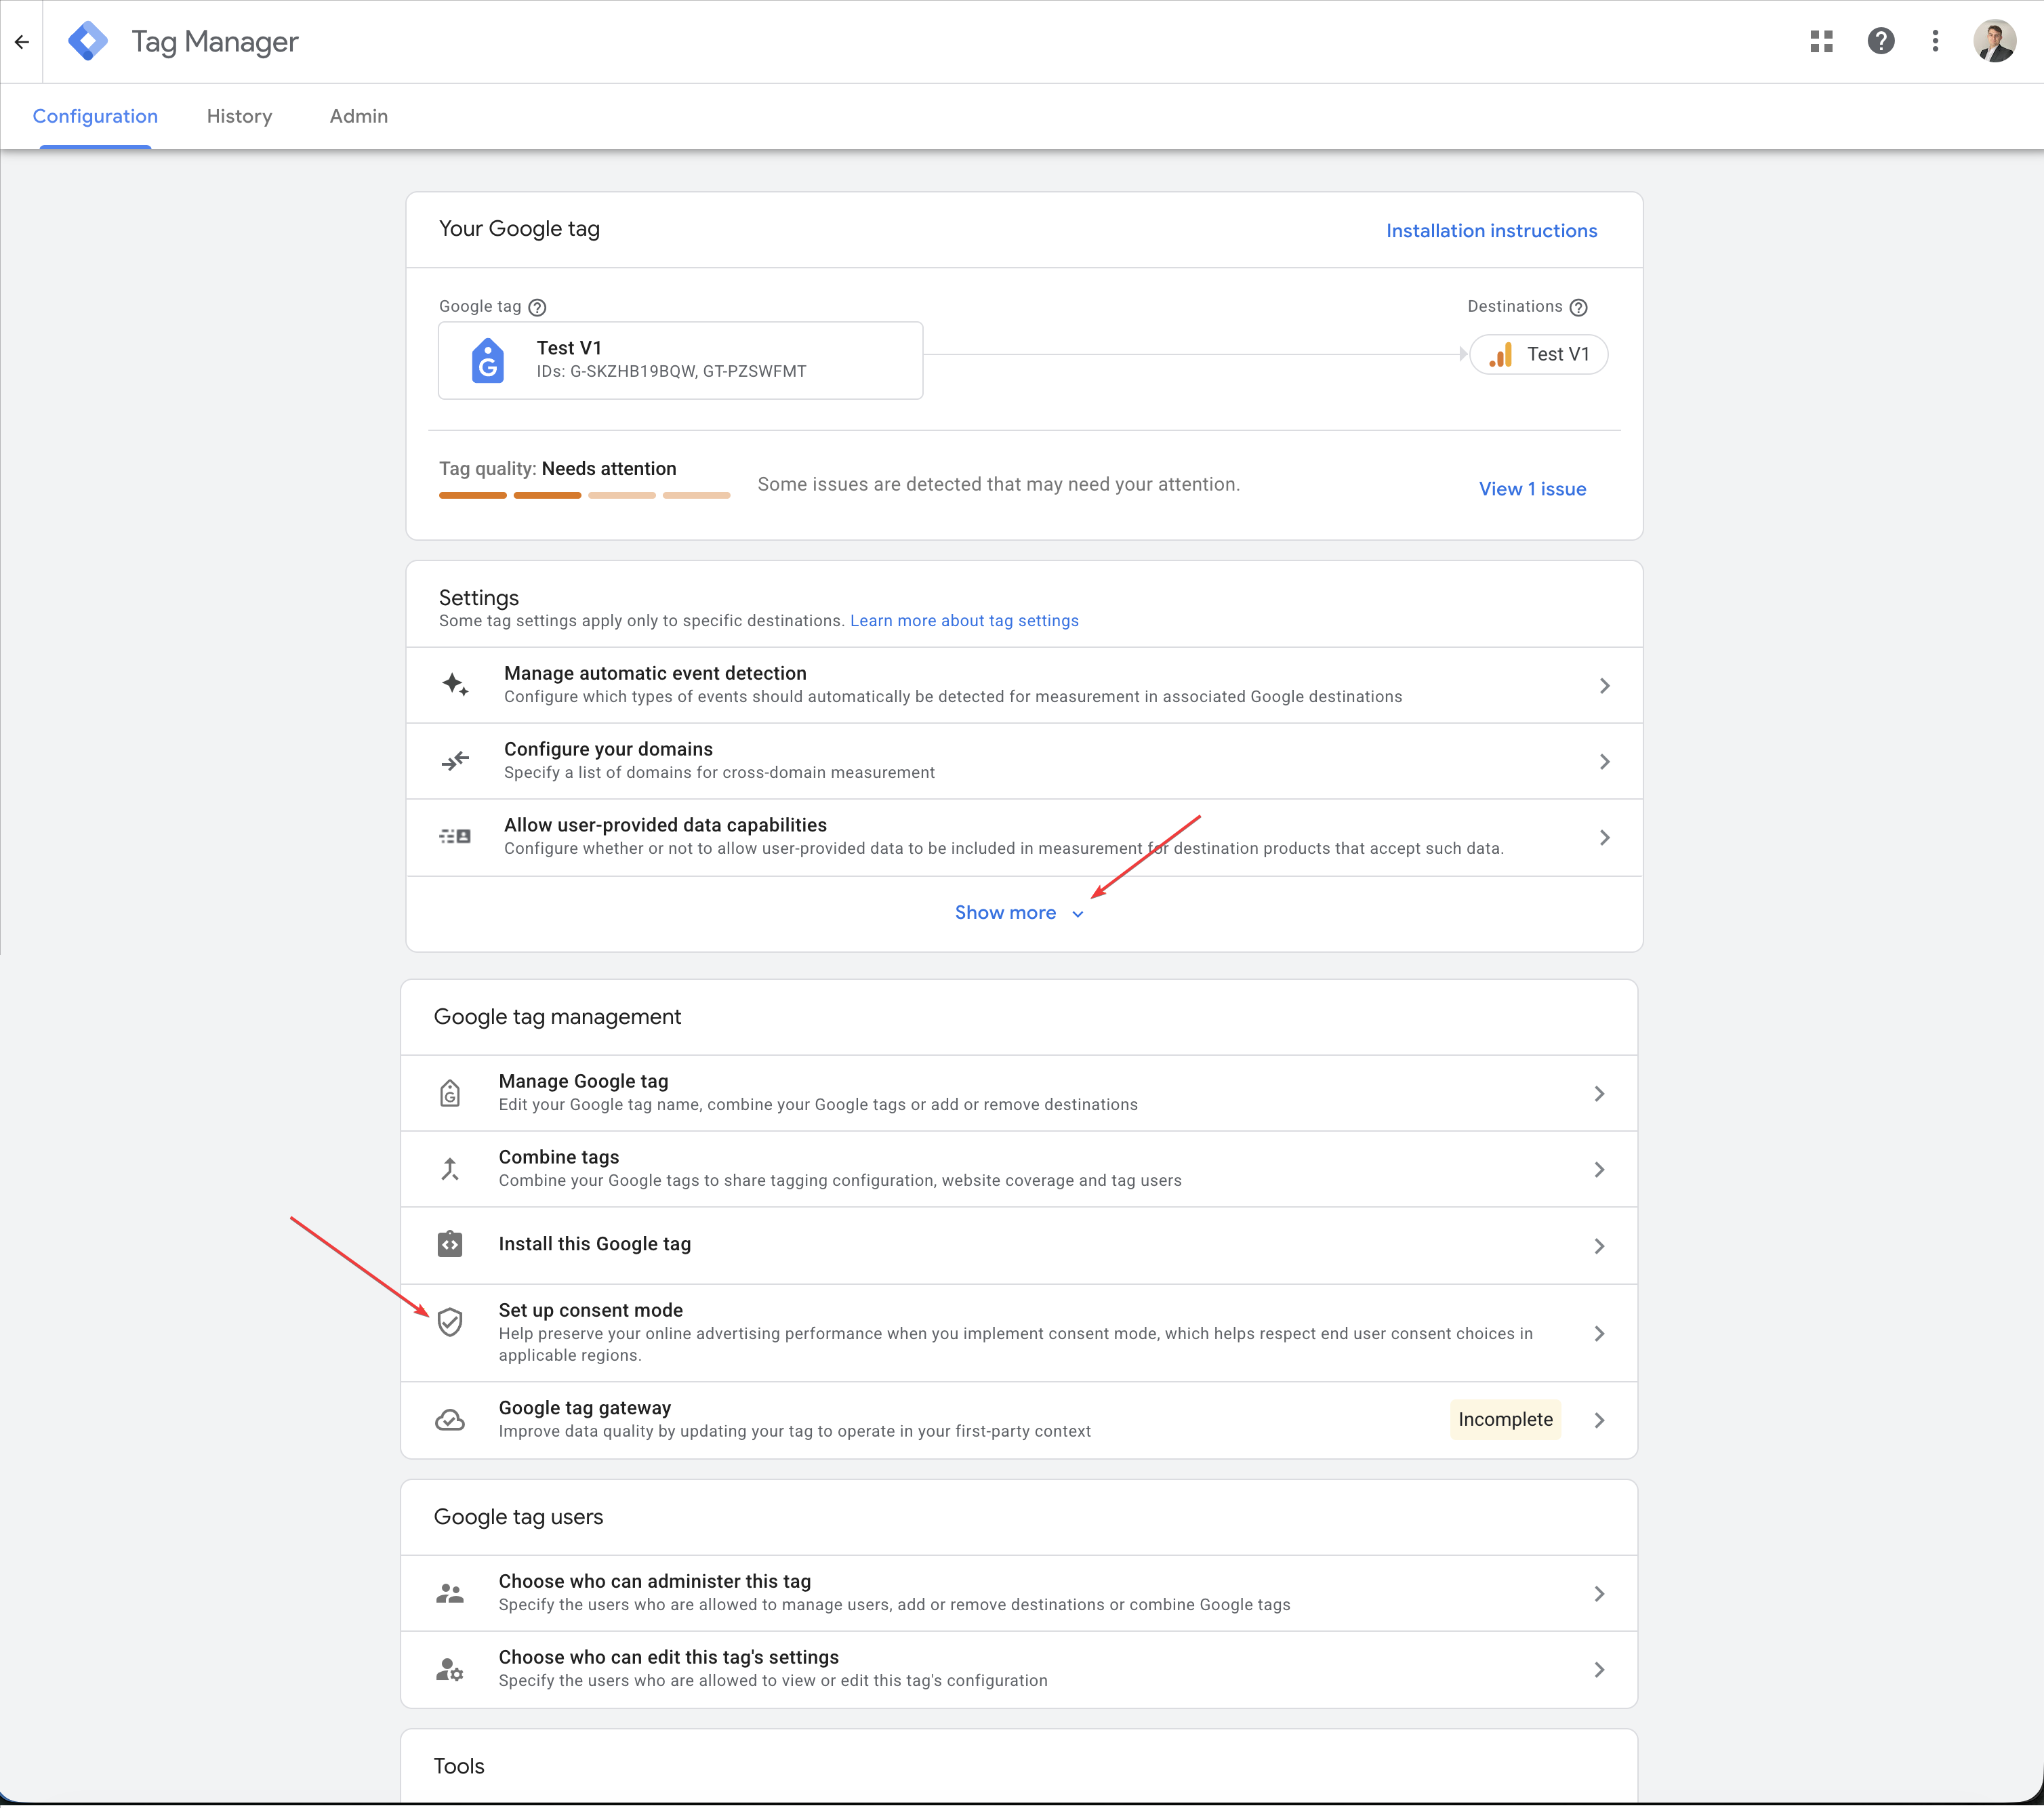Click the arrows icon for Configure your domains

pyautogui.click(x=455, y=761)
